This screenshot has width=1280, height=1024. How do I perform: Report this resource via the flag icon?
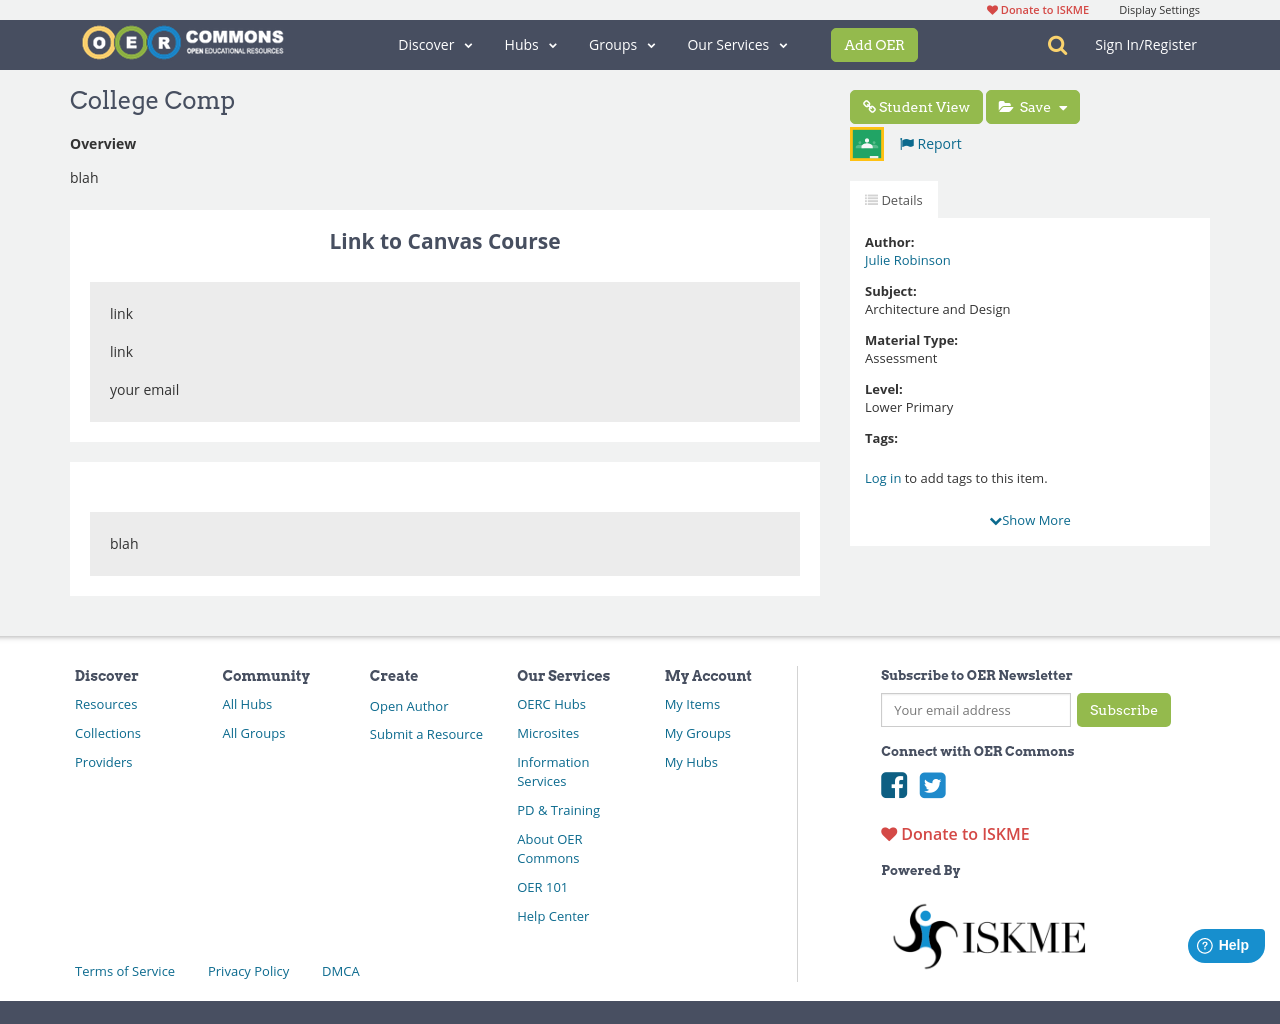[906, 143]
